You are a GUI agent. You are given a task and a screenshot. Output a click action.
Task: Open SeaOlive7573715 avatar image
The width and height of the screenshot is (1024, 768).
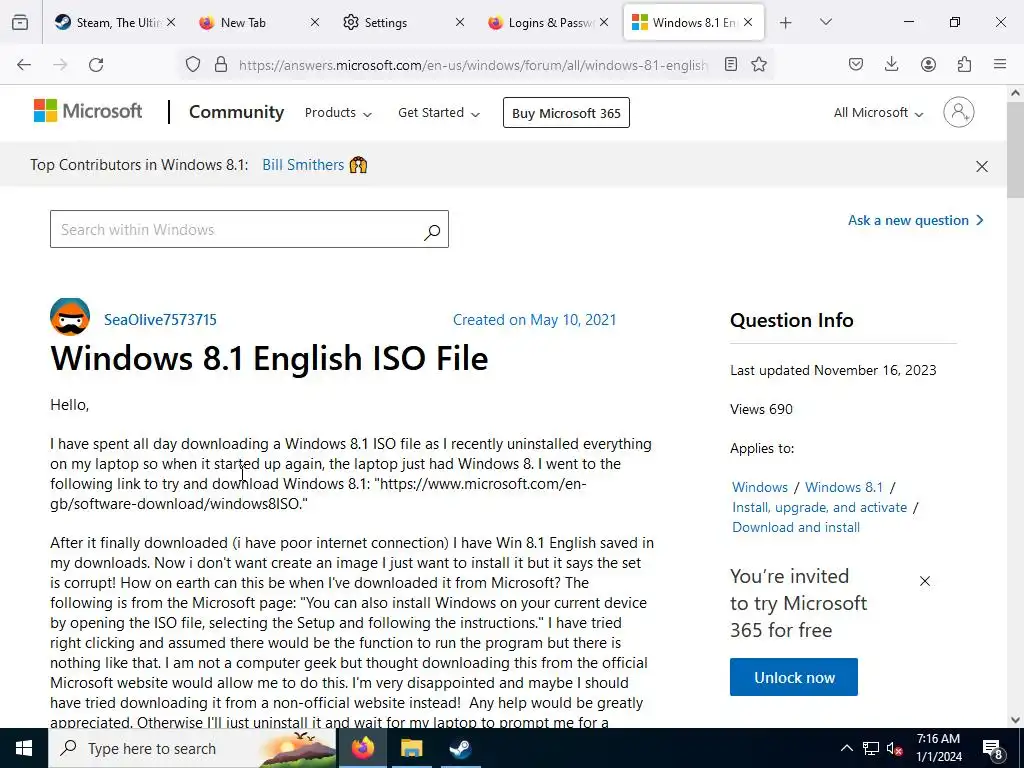pyautogui.click(x=70, y=317)
